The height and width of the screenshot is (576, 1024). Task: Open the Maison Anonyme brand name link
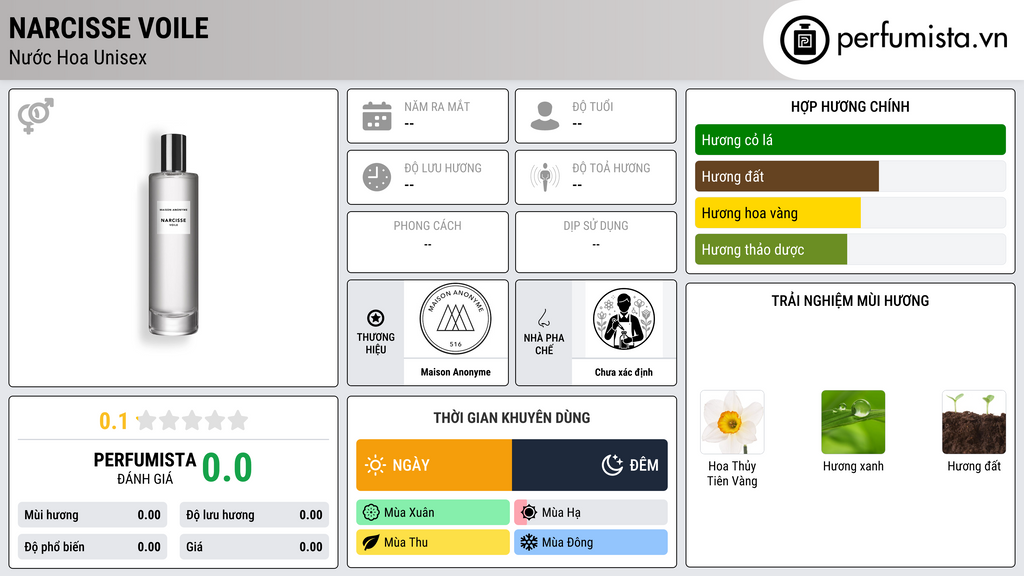[455, 372]
